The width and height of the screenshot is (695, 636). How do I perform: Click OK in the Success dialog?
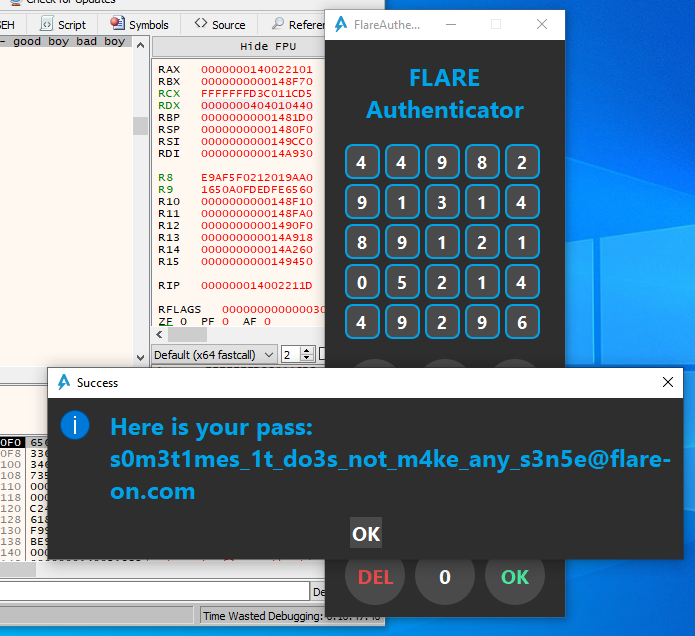(366, 534)
